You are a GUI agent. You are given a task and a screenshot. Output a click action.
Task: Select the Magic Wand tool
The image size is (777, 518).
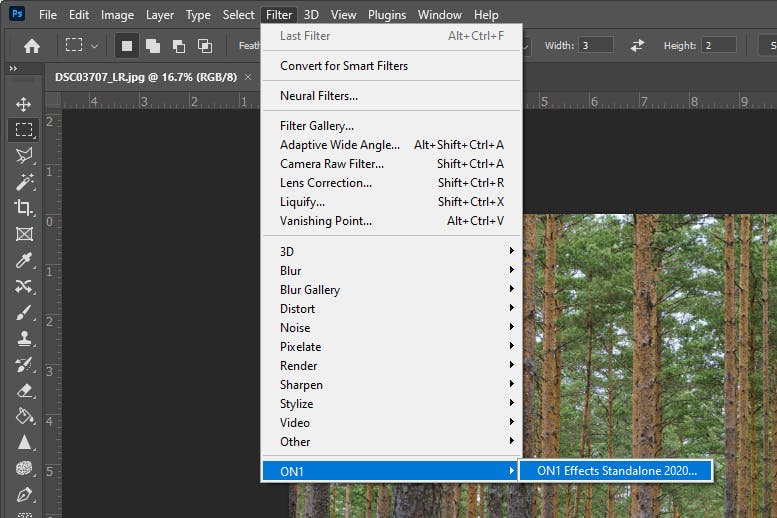point(23,182)
